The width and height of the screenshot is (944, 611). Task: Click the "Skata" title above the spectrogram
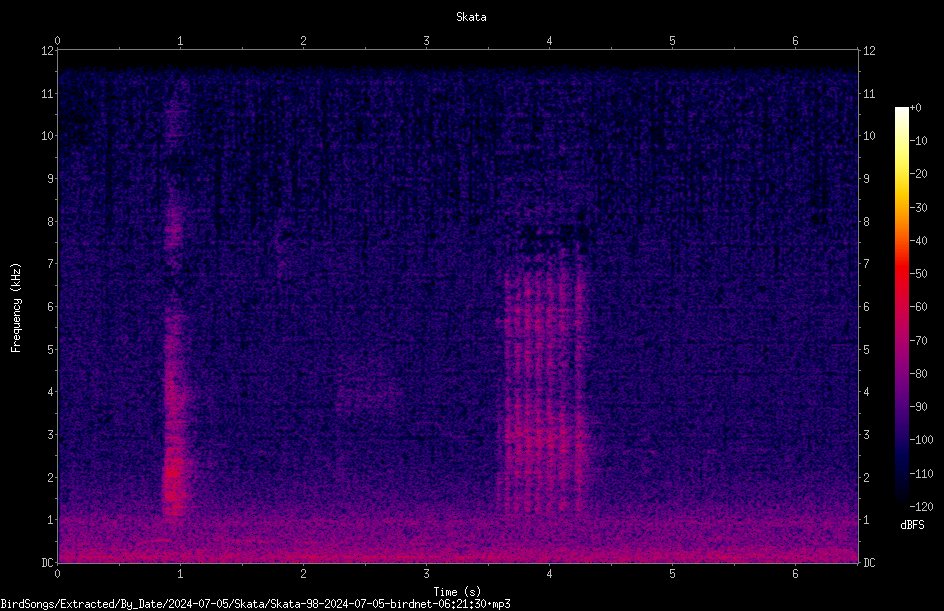(471, 17)
